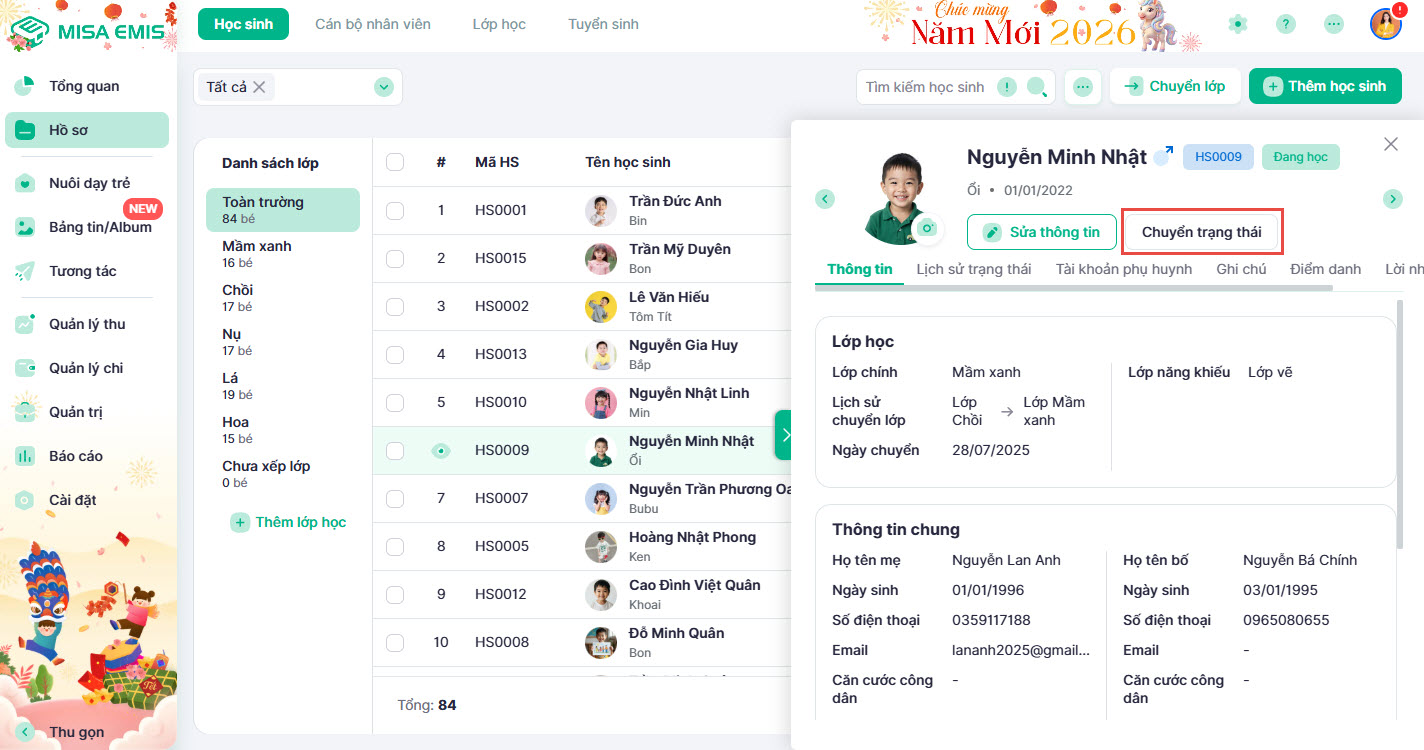Select checkbox for Lê Văn Hiếu row
The width and height of the screenshot is (1424, 750).
pyautogui.click(x=395, y=306)
